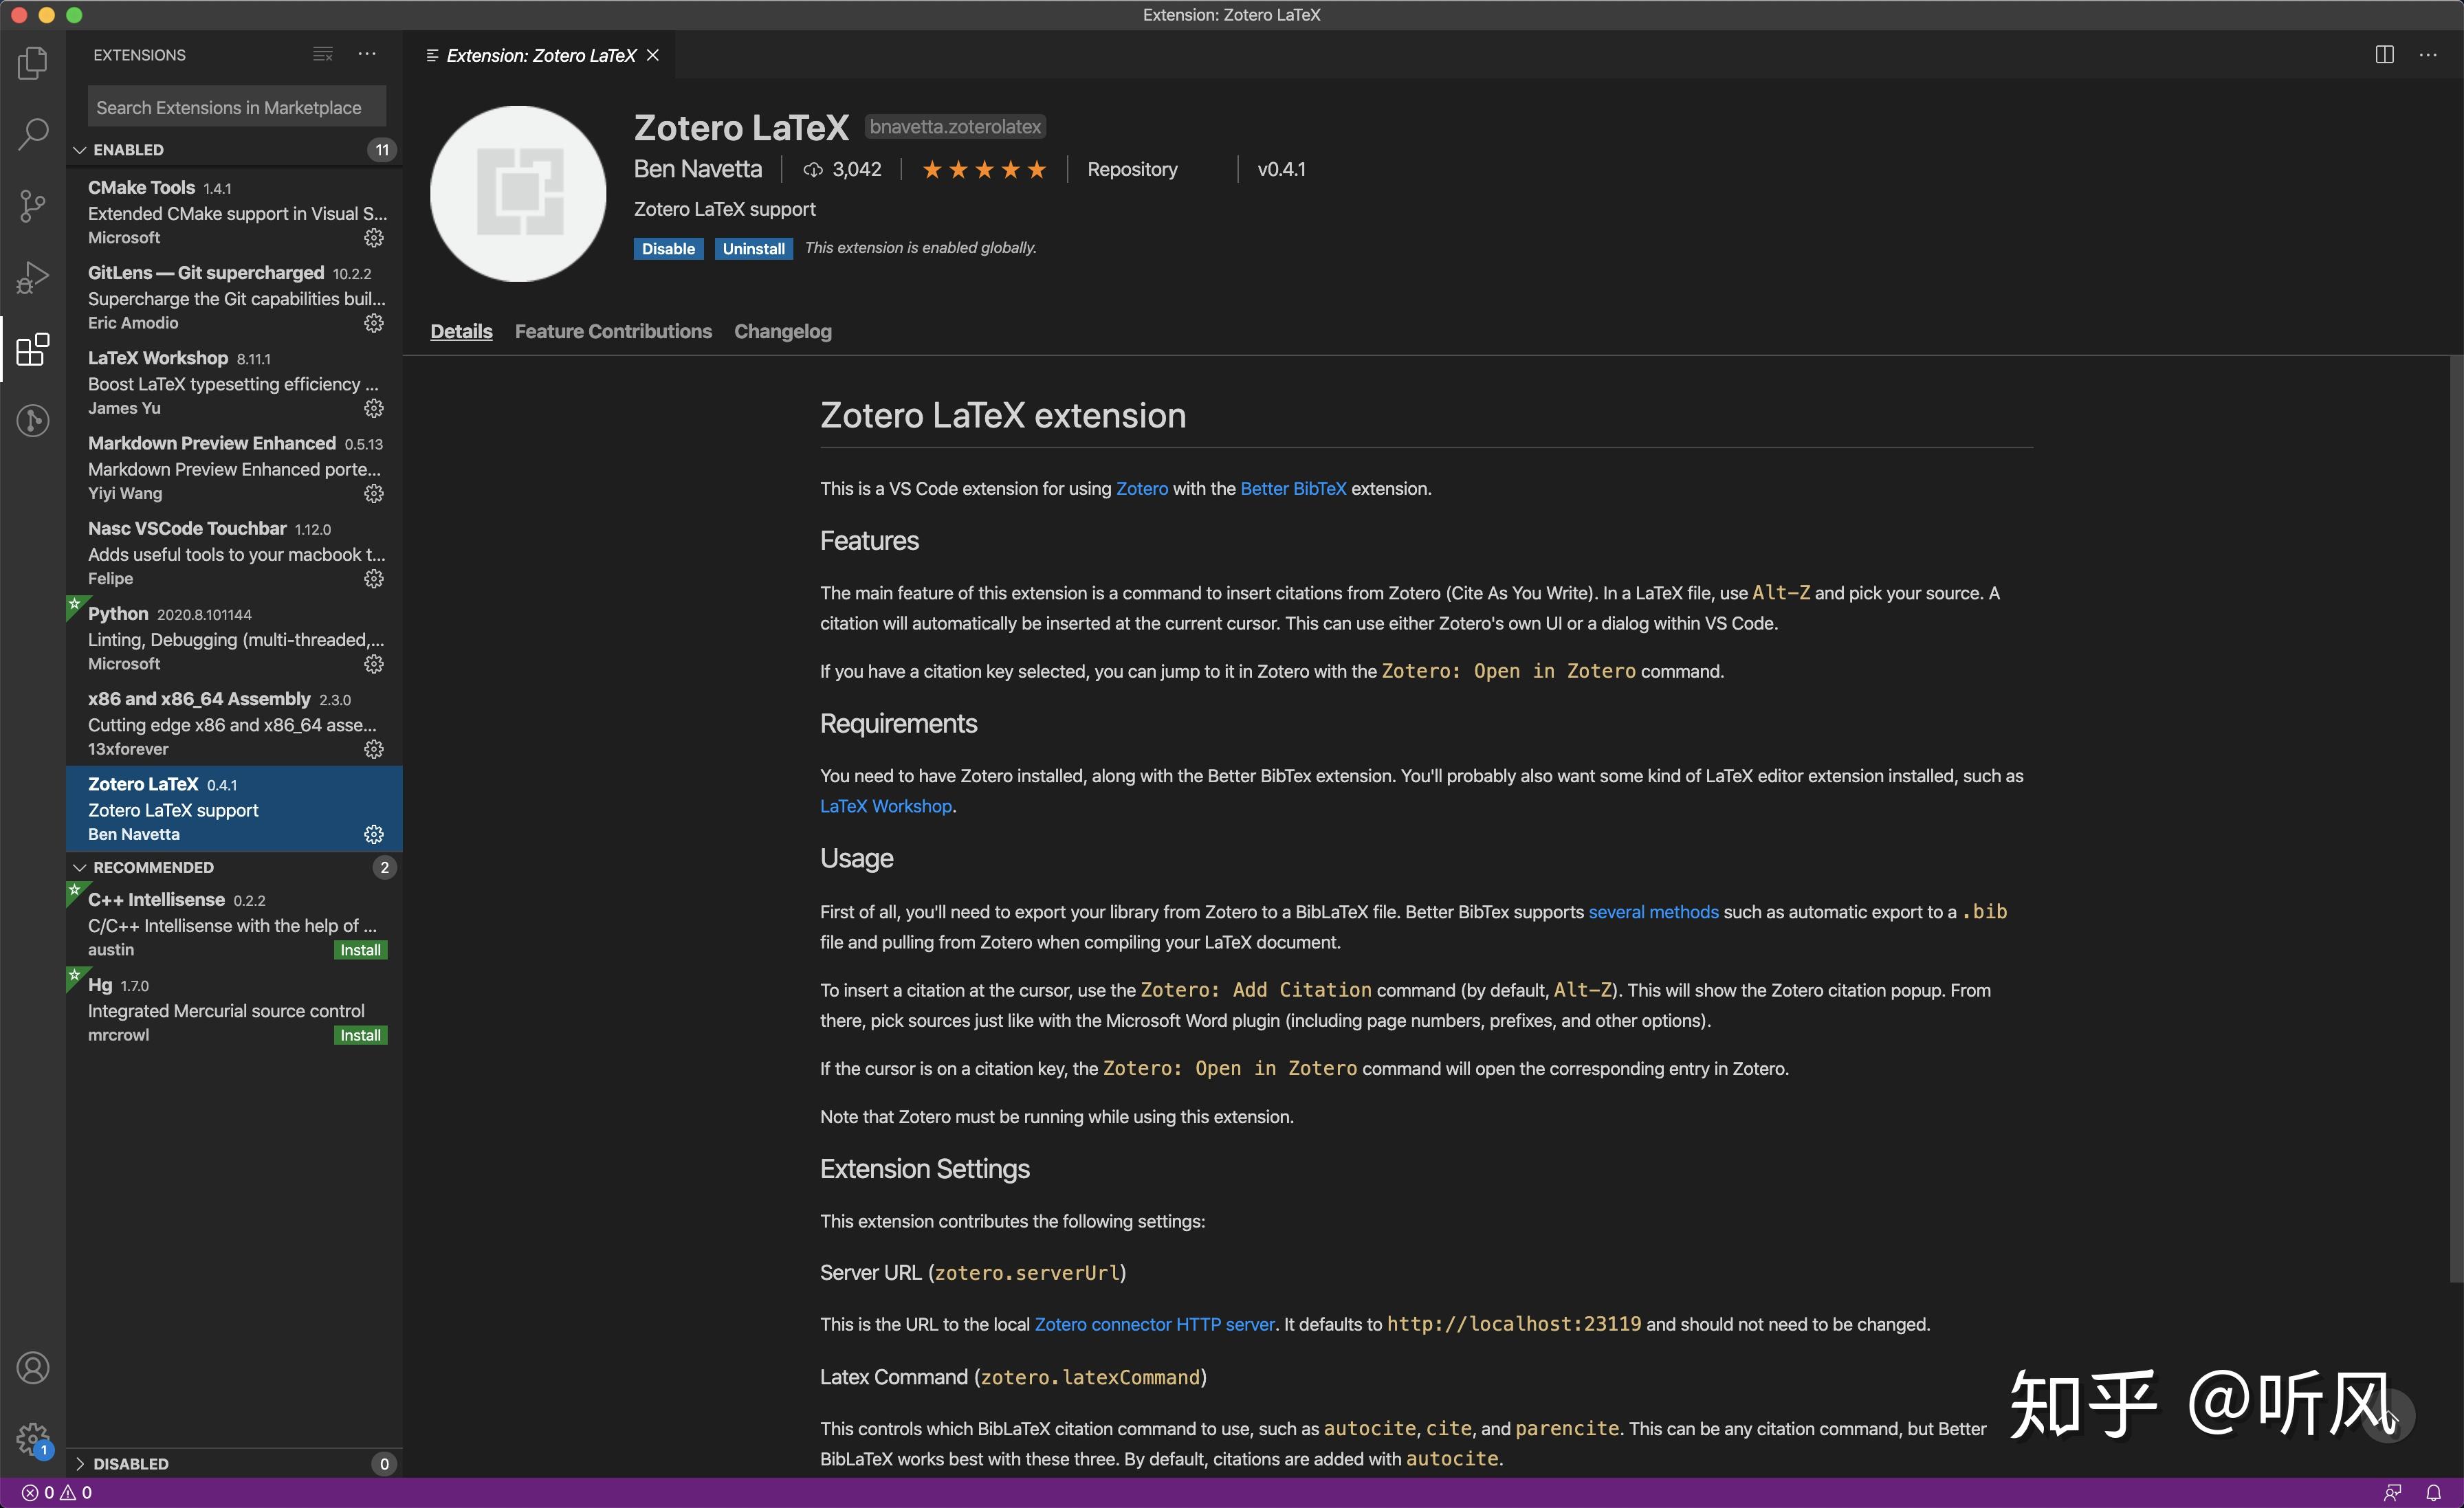This screenshot has height=1508, width=2464.
Task: Select the Markdown Preview Enhanced entry
Action: (233, 467)
